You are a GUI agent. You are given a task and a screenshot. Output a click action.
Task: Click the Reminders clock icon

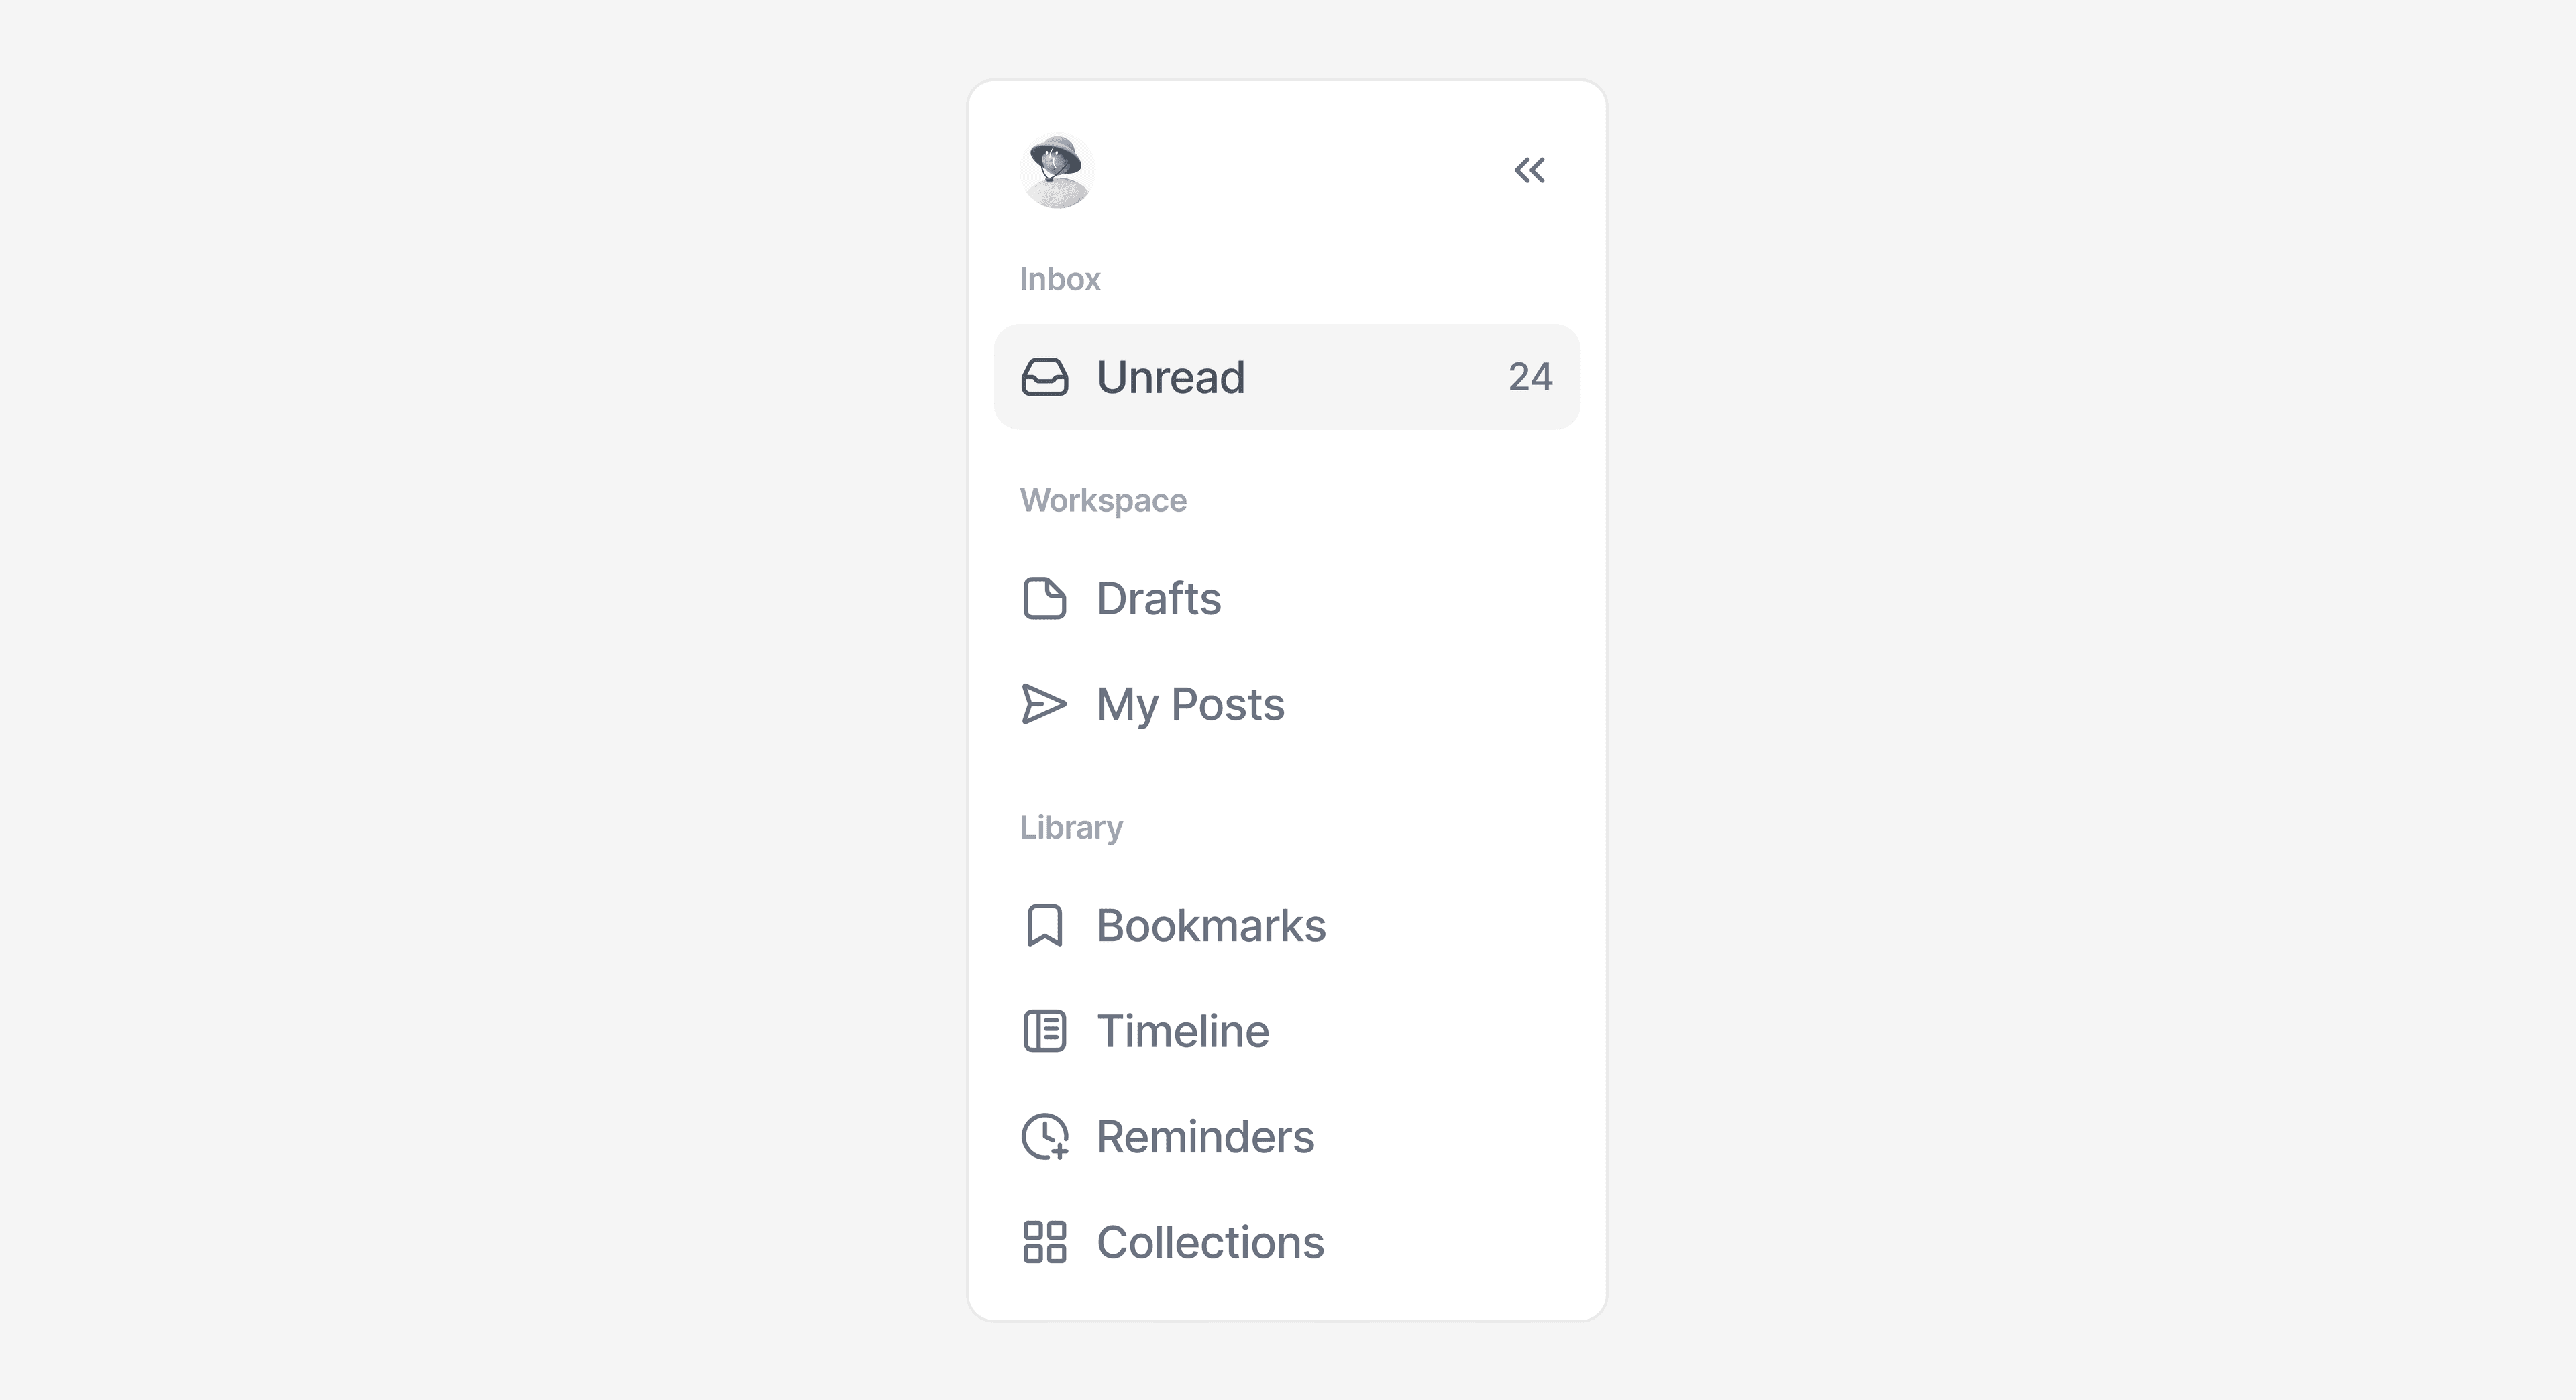click(1044, 1137)
